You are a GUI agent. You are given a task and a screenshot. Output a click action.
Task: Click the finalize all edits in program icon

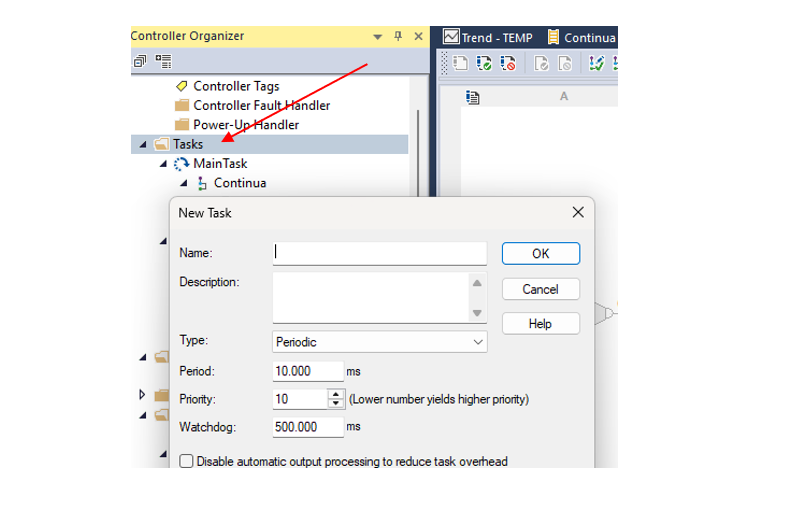[x=596, y=63]
